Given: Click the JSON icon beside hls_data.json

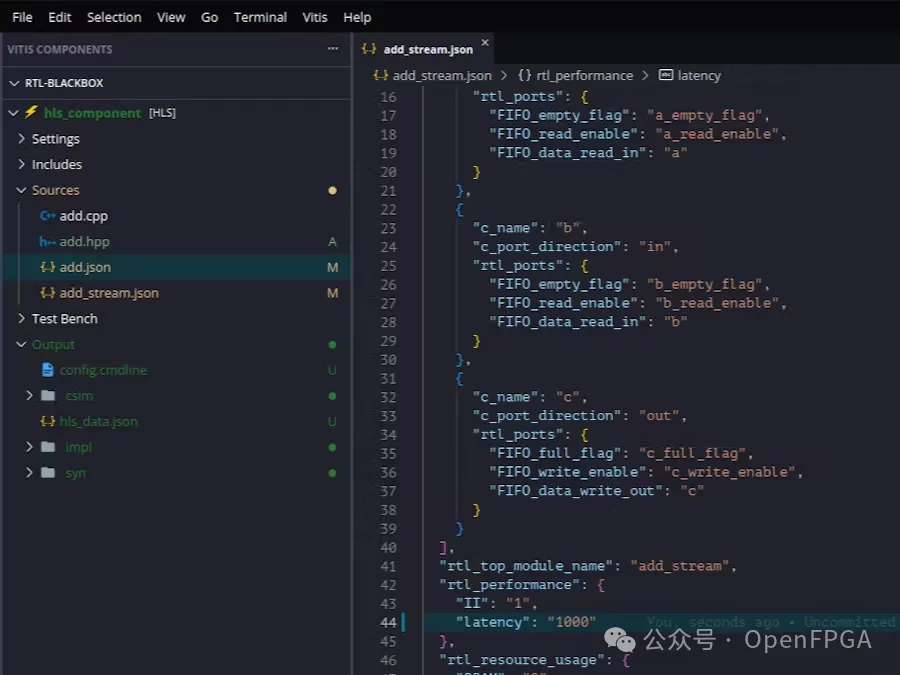Looking at the screenshot, I should (47, 421).
